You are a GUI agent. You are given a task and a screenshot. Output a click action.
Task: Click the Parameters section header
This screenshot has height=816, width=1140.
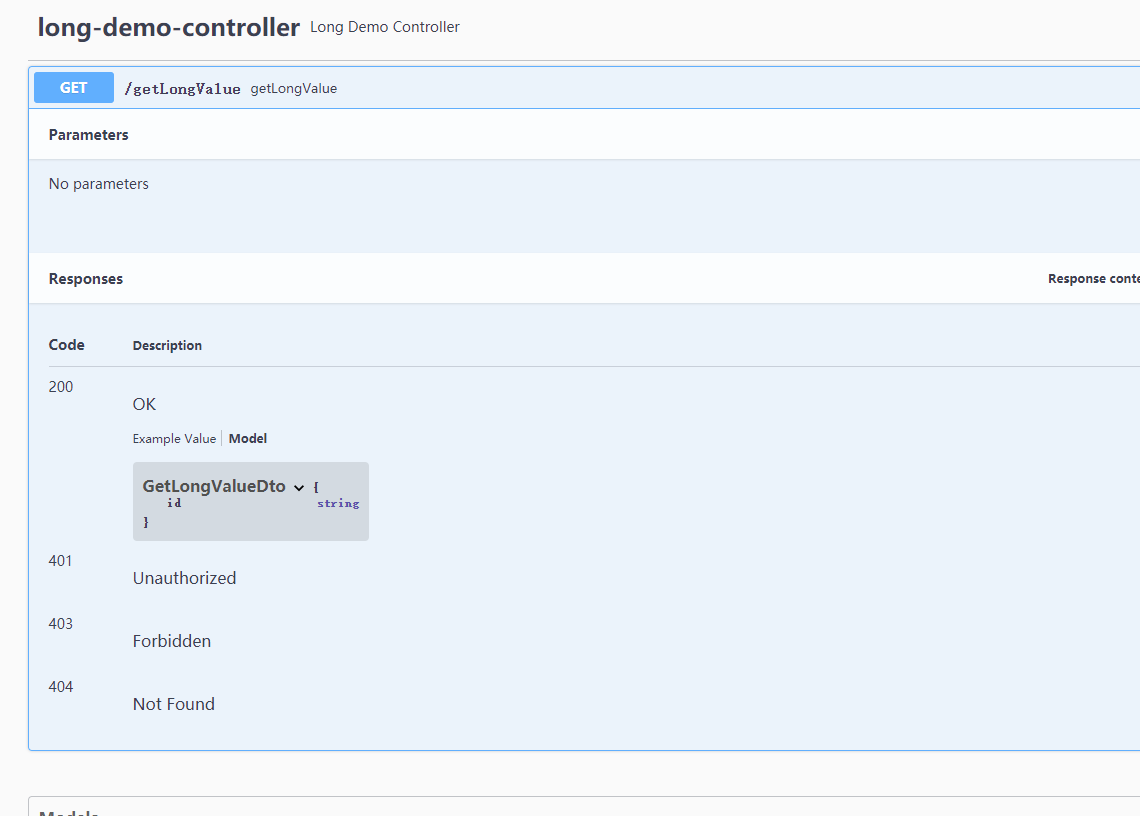click(x=89, y=135)
